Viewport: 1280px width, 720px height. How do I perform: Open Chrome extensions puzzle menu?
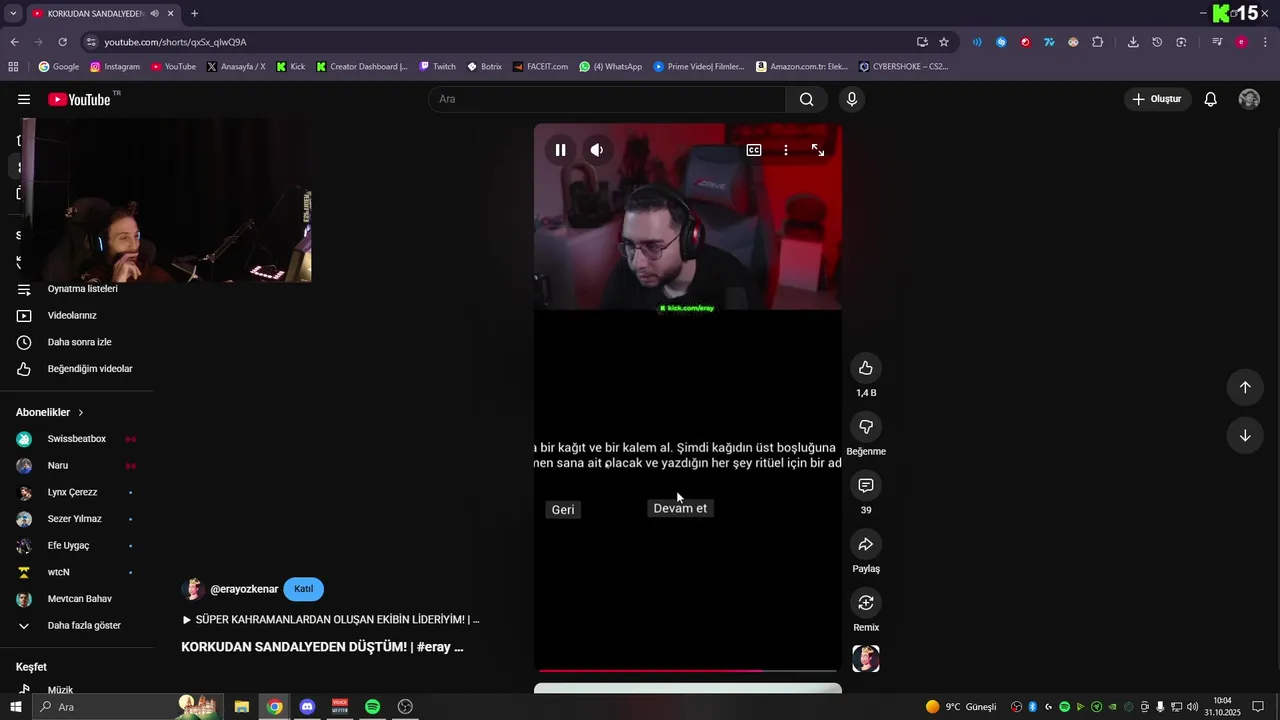[x=1097, y=42]
